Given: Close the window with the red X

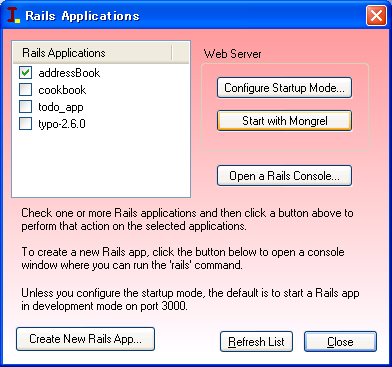Looking at the screenshot, I should click(x=376, y=16).
